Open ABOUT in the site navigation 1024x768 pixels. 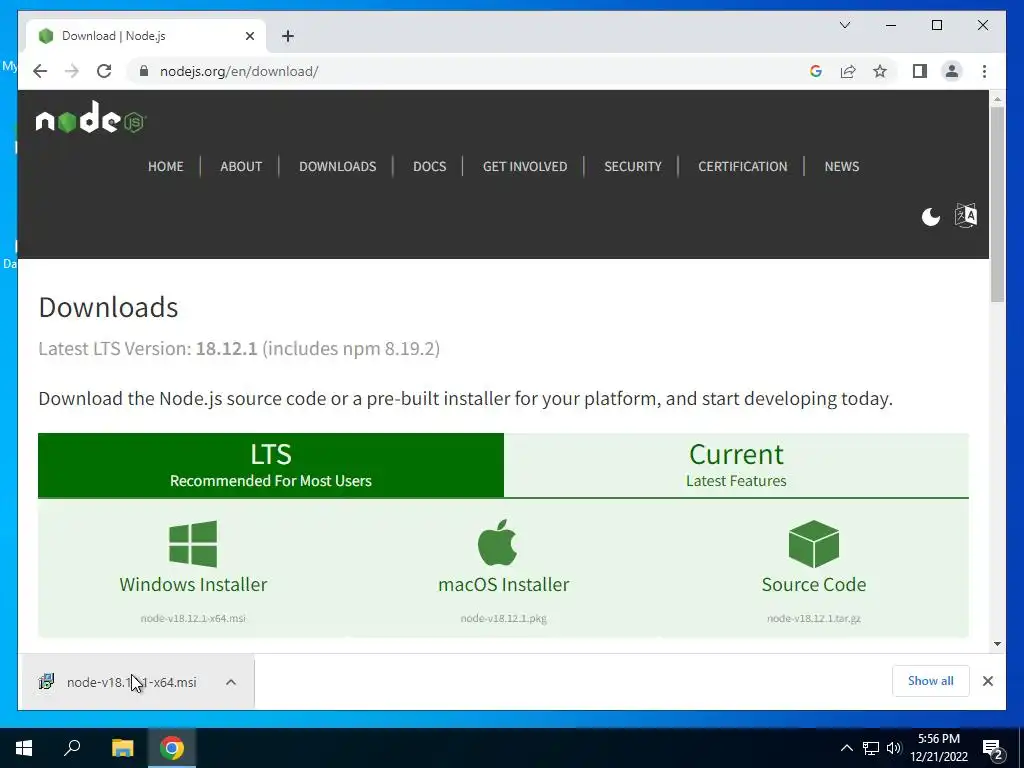241,167
